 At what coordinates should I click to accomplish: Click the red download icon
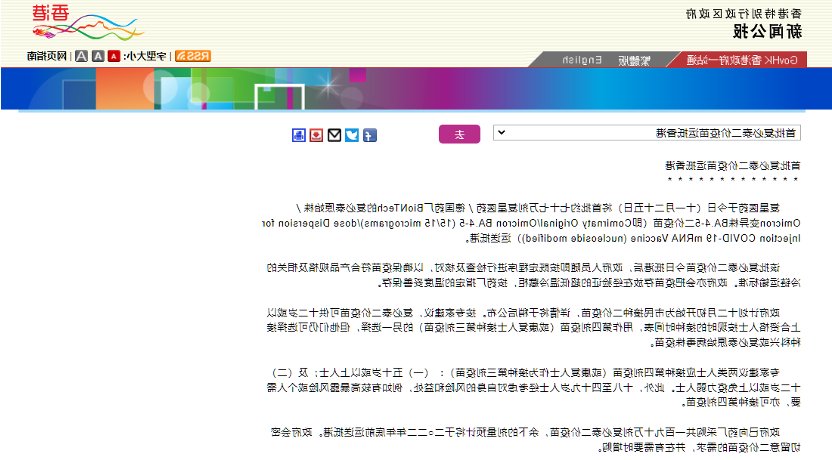pyautogui.click(x=316, y=135)
